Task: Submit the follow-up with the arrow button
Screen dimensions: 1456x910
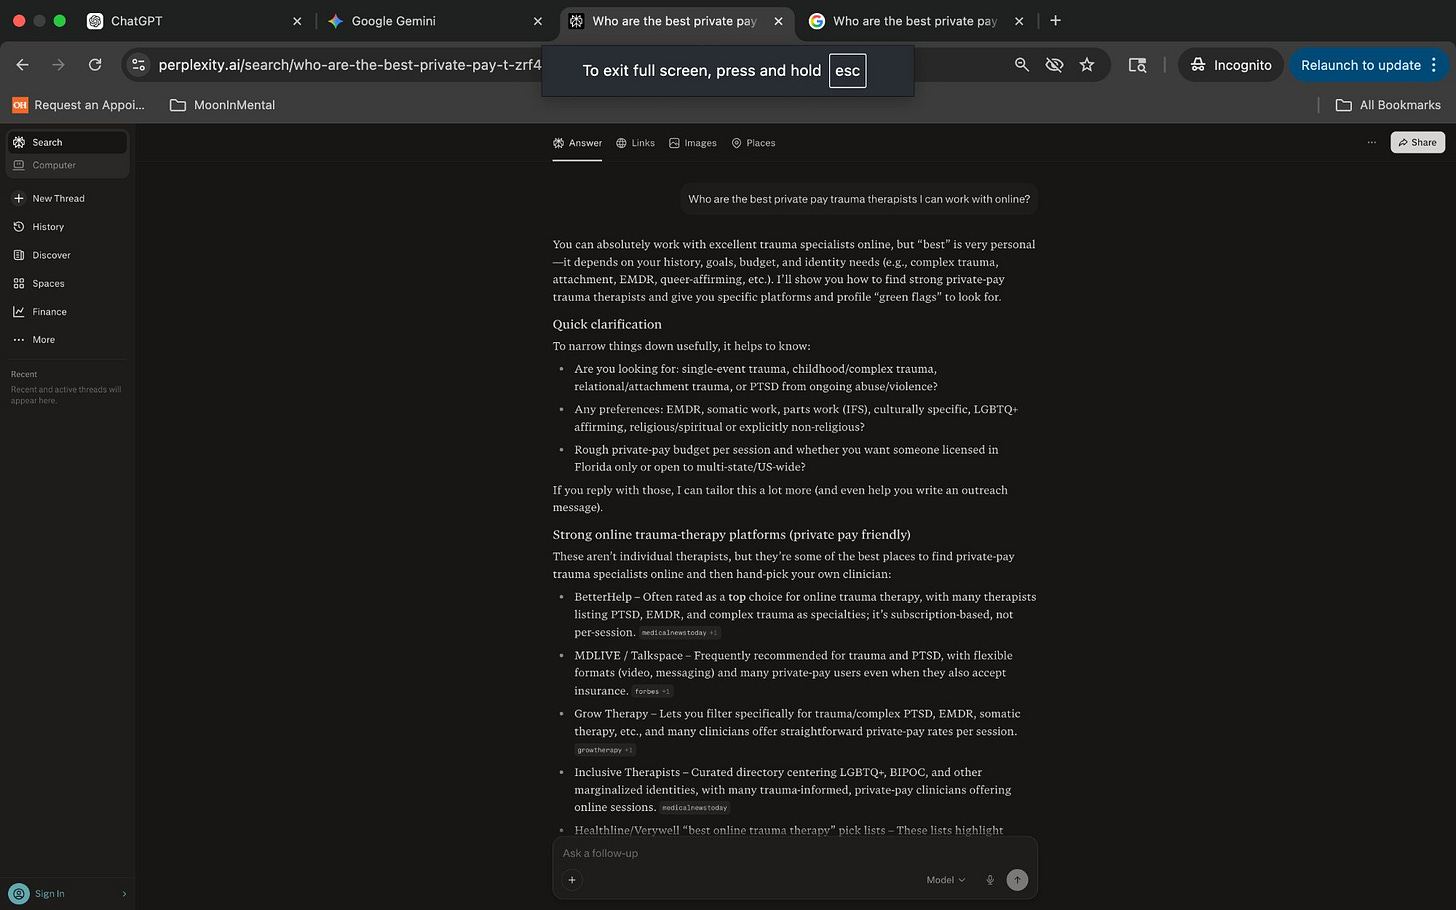Action: [x=1017, y=880]
